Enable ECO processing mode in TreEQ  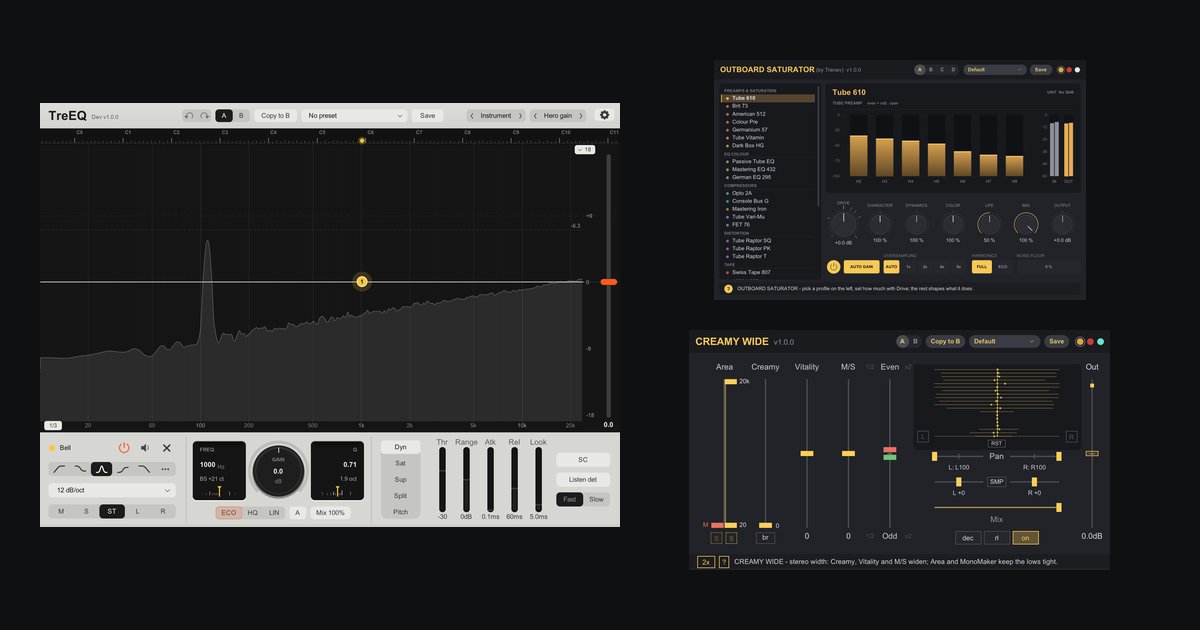(x=229, y=512)
